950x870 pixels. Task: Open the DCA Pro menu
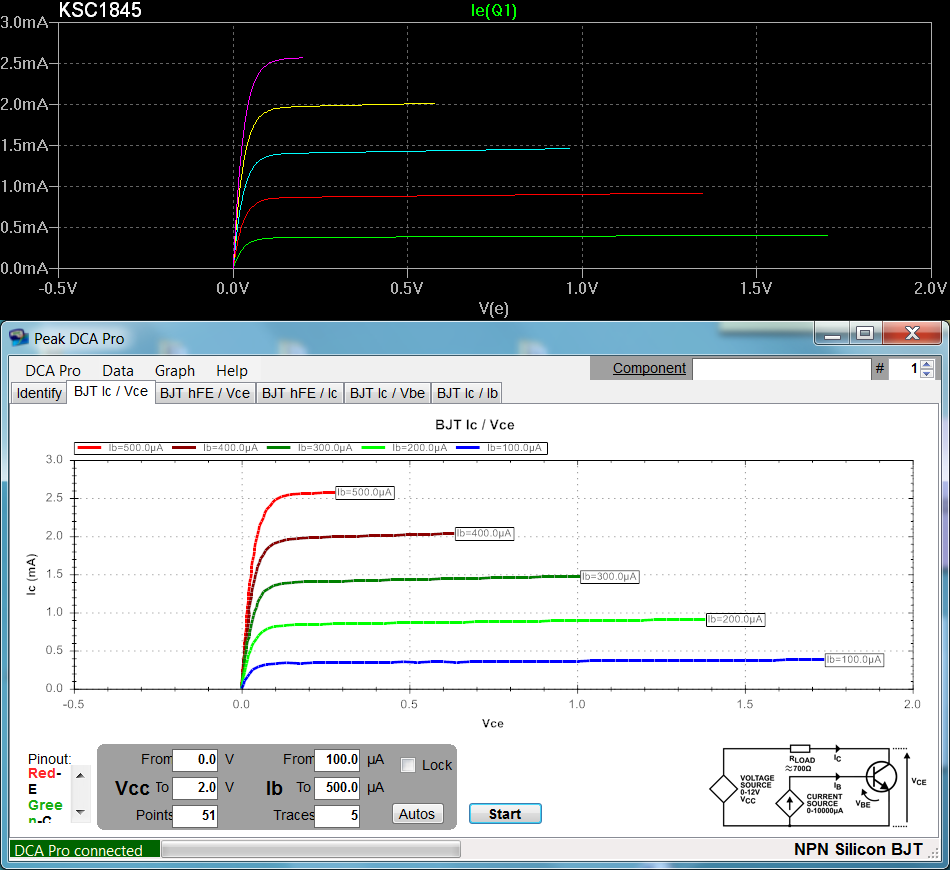point(53,371)
